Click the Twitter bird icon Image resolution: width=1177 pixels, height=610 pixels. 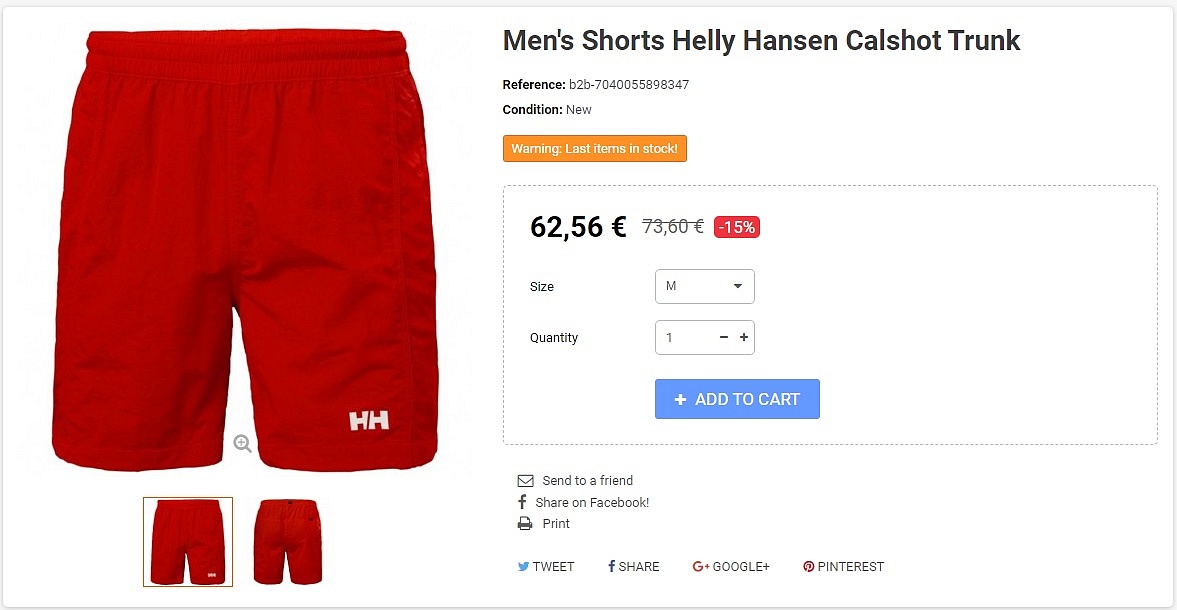523,566
